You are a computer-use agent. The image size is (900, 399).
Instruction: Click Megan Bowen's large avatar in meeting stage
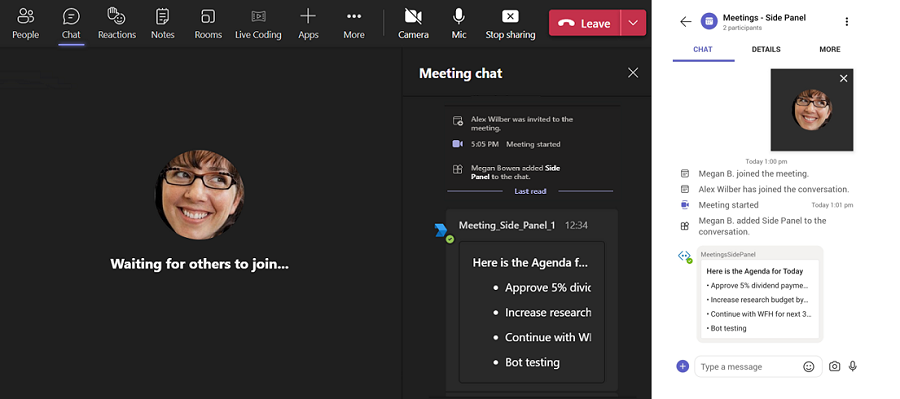[199, 195]
